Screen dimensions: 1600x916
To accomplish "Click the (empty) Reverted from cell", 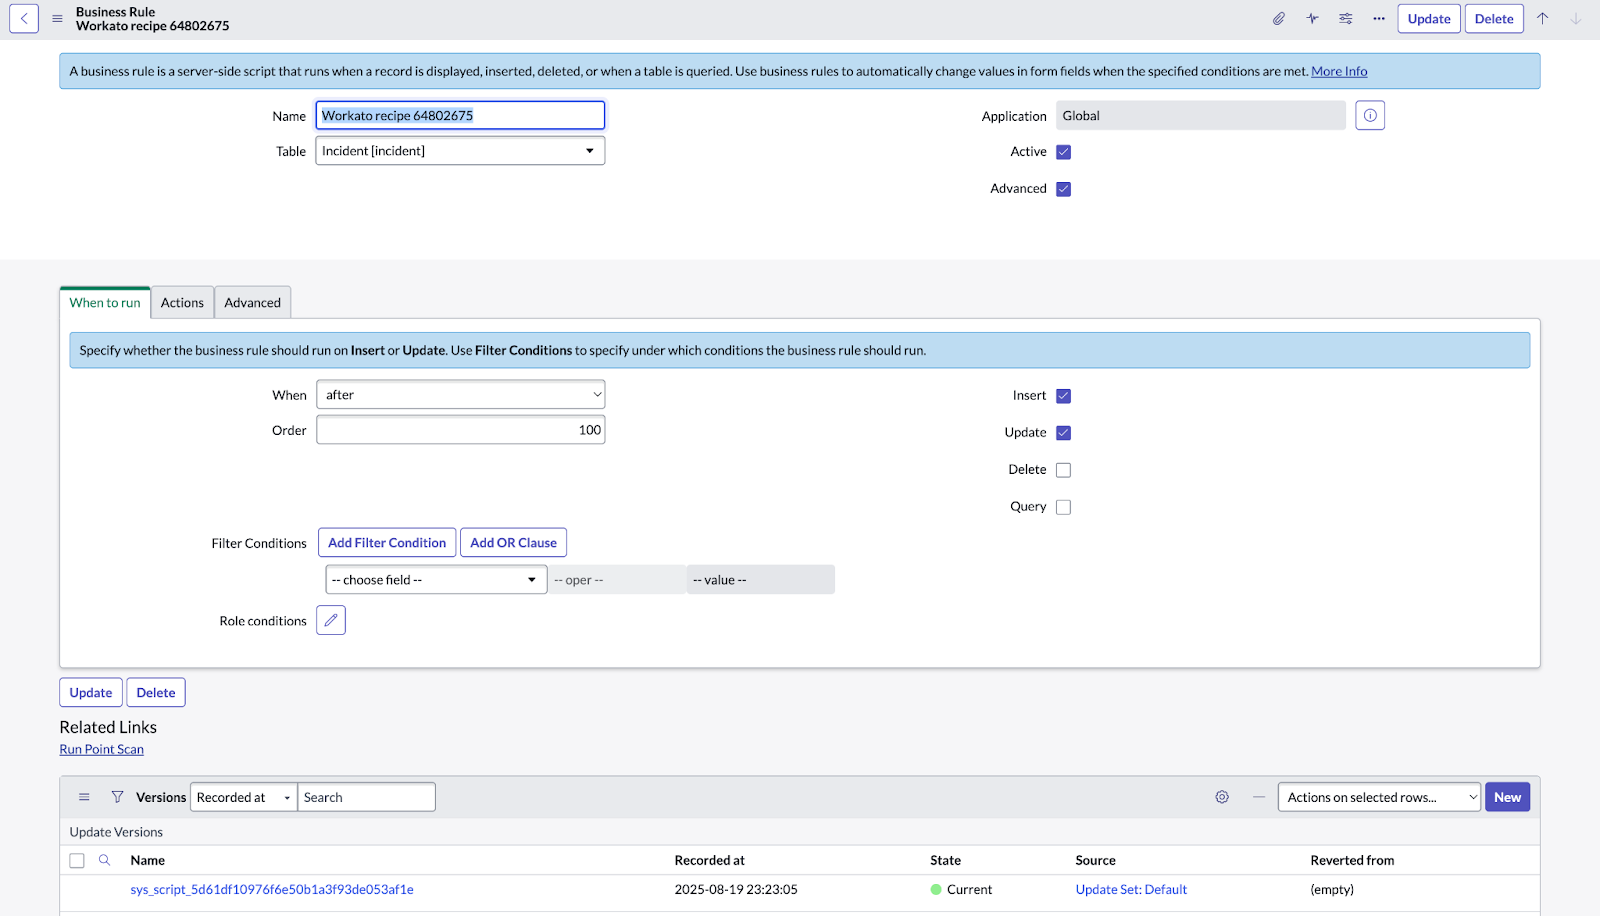I will pyautogui.click(x=1332, y=889).
